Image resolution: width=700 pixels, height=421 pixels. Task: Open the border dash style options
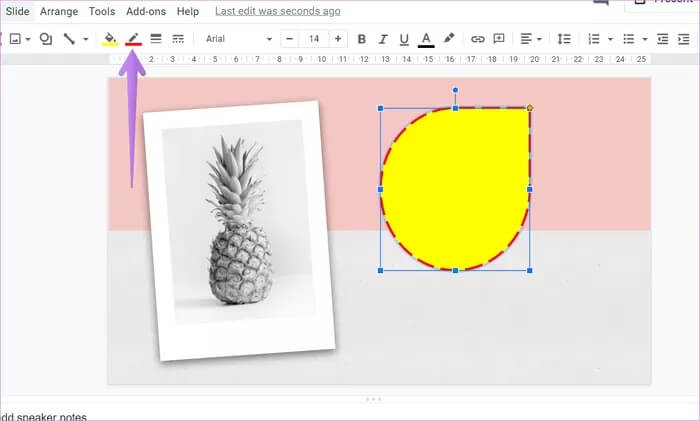point(178,39)
